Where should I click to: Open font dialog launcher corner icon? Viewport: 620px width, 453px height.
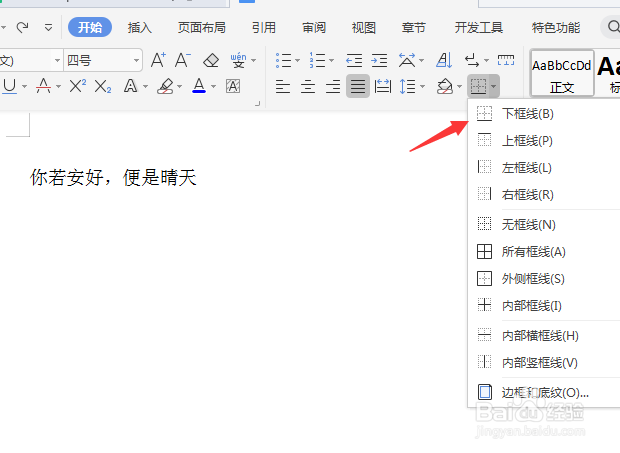(x=257, y=104)
